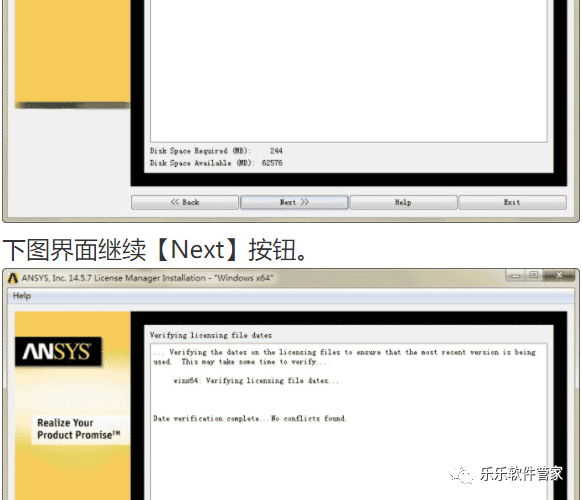Click the Help button beside Next

pos(403,202)
